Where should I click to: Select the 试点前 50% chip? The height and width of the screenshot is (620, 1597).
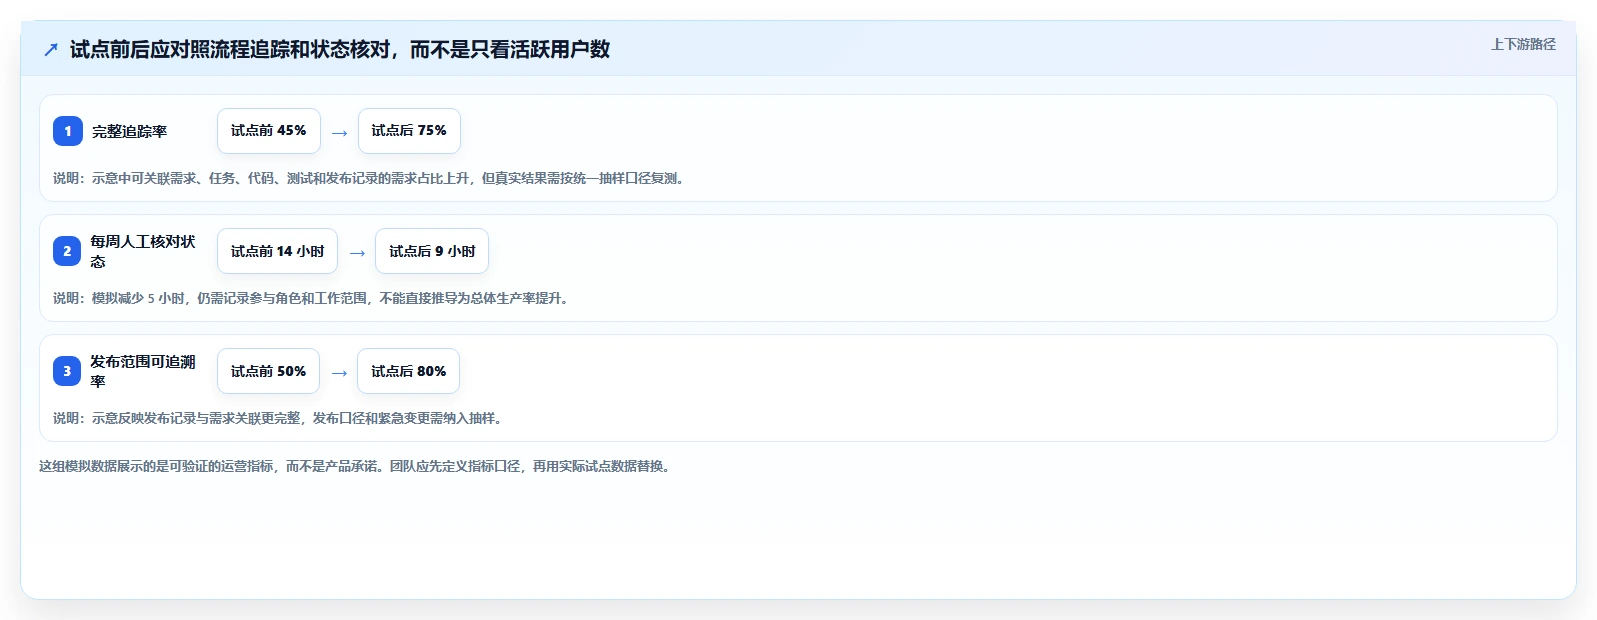[269, 371]
